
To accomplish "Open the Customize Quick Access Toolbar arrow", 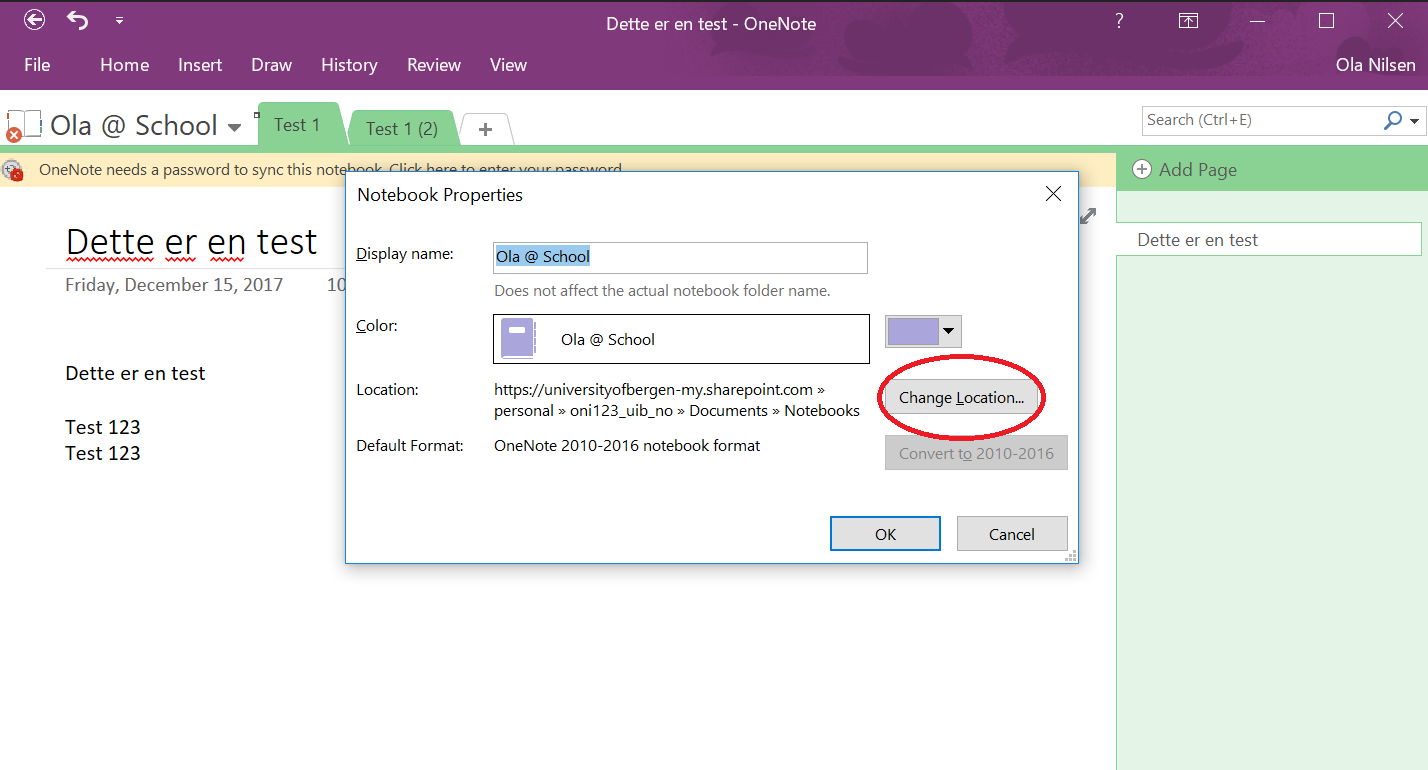I will click(x=119, y=21).
